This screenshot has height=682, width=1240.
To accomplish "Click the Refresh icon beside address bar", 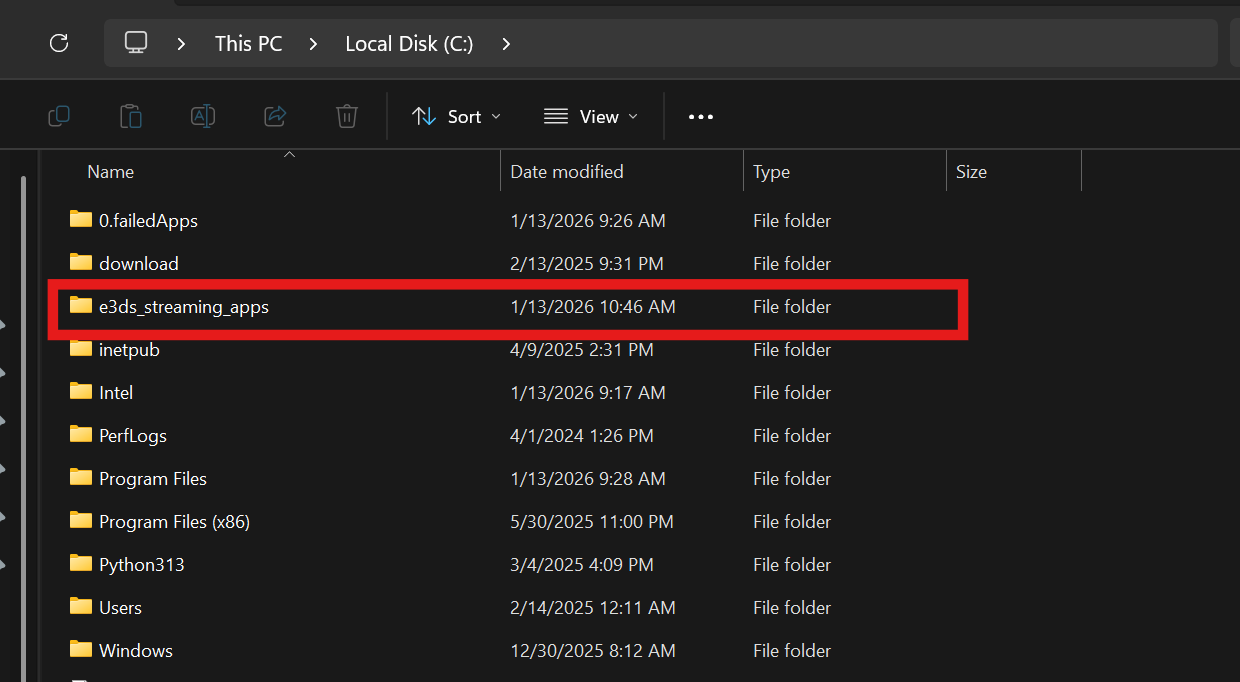I will click(x=59, y=43).
